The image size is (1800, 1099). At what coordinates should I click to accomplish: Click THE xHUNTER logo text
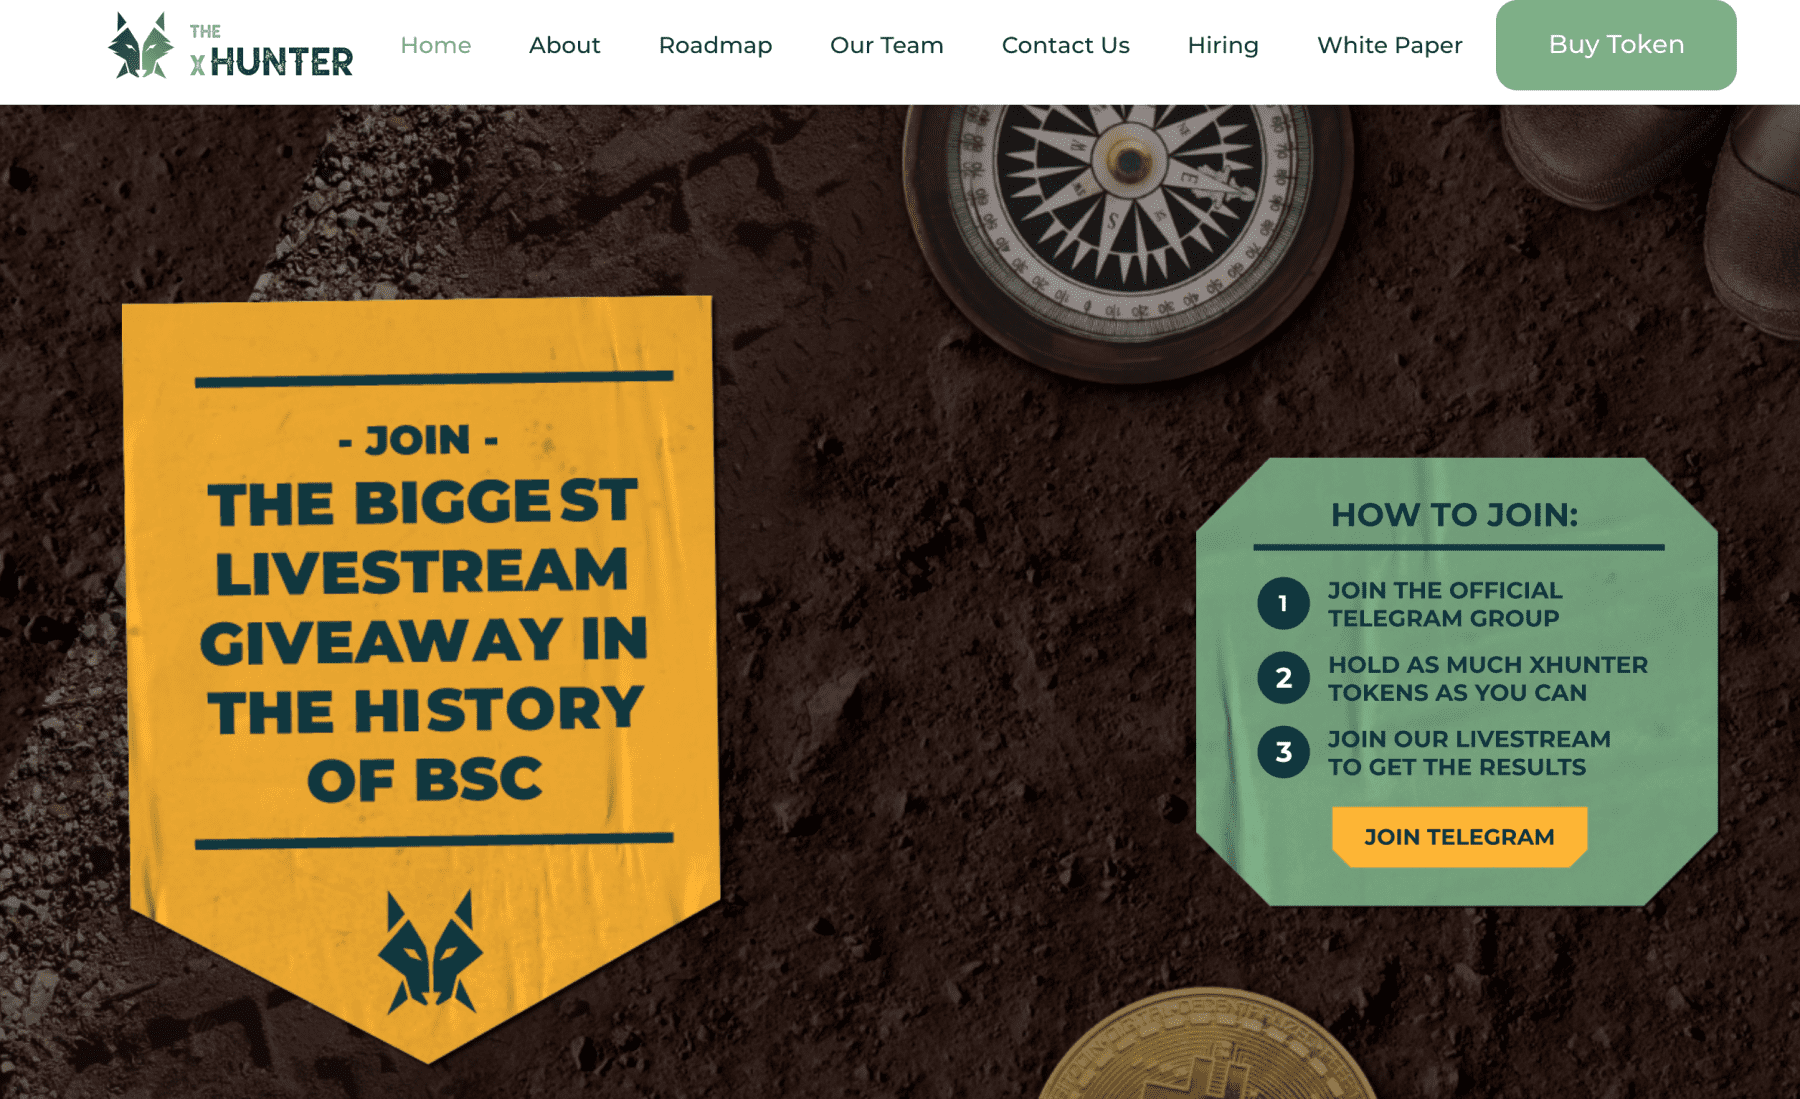coord(271,51)
